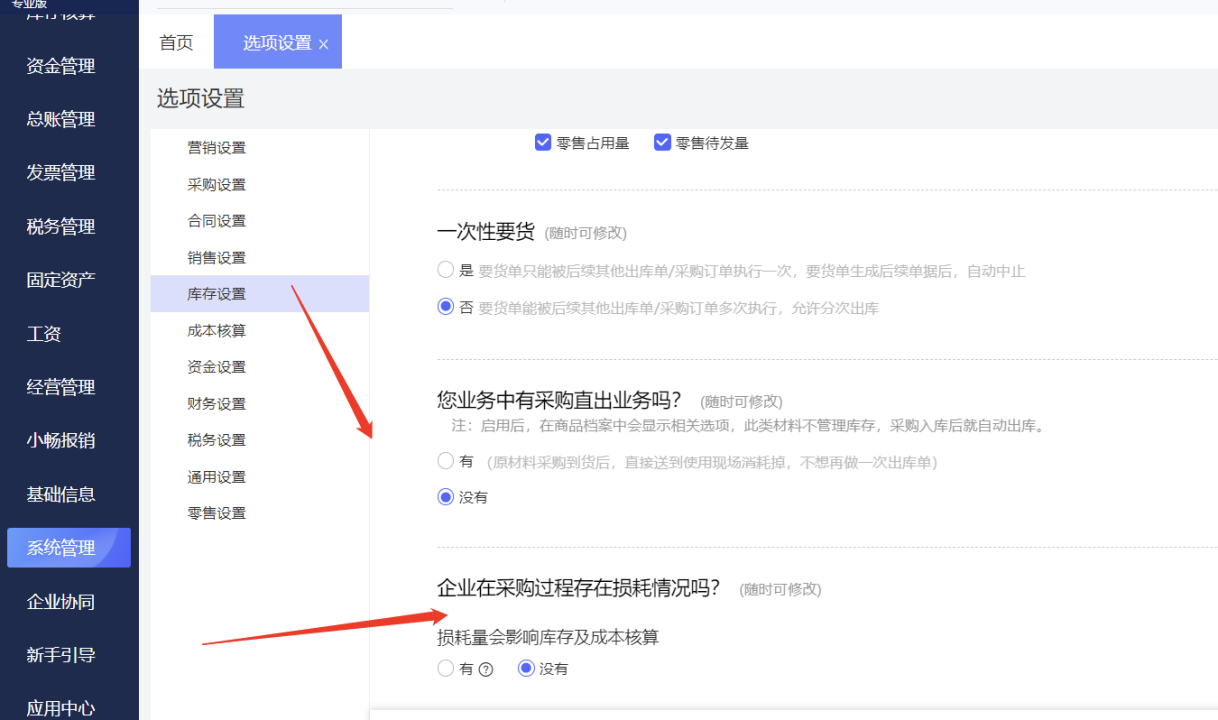The height and width of the screenshot is (720, 1218).
Task: Activate the 选项设置 tab
Action: pos(277,43)
